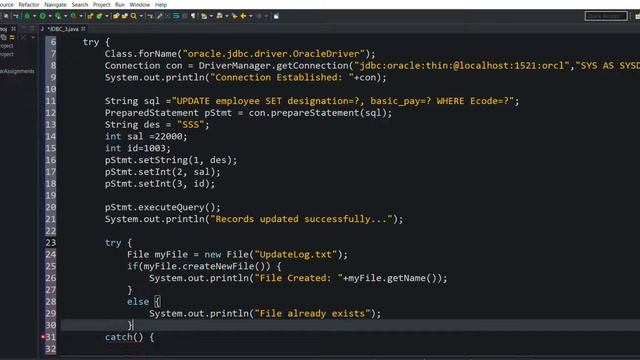Expand the Back history dropdown arrow
Viewport: 640px width, 360px height.
[x=251, y=16]
